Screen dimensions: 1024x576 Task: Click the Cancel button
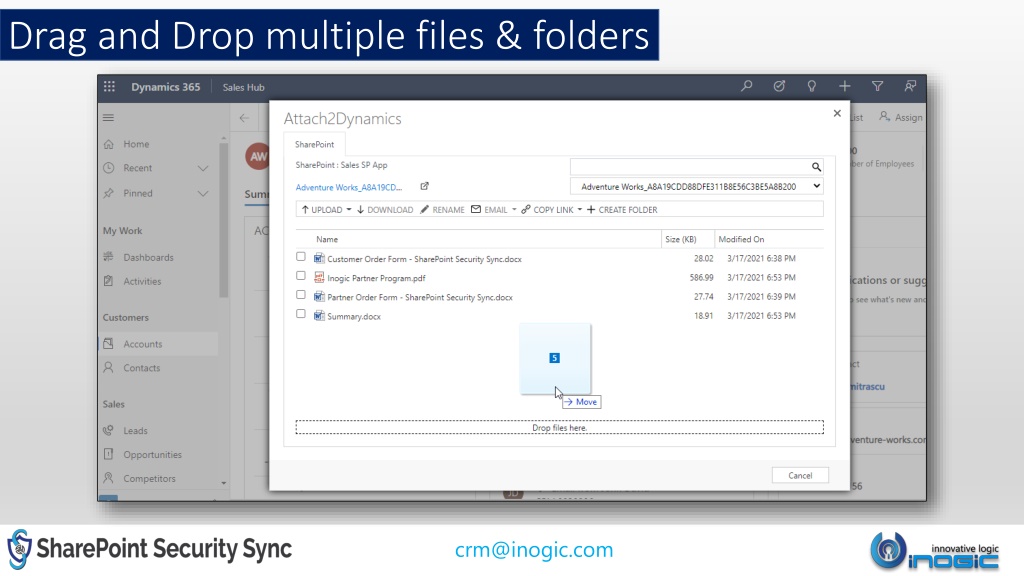pos(800,475)
